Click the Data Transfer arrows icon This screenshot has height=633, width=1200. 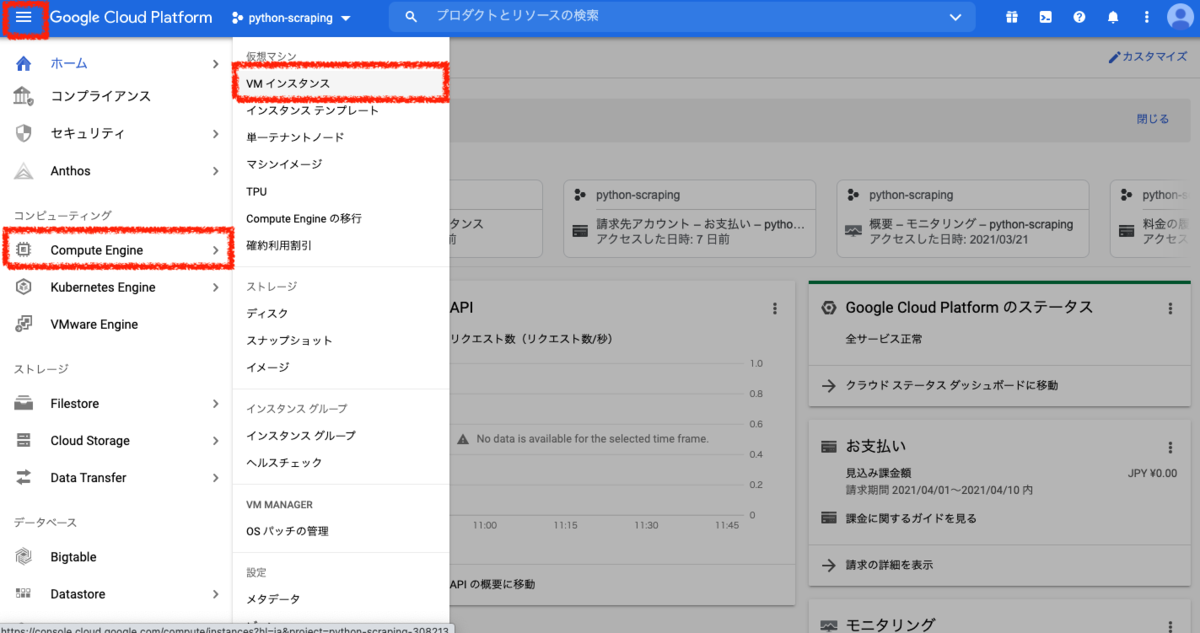[24, 477]
